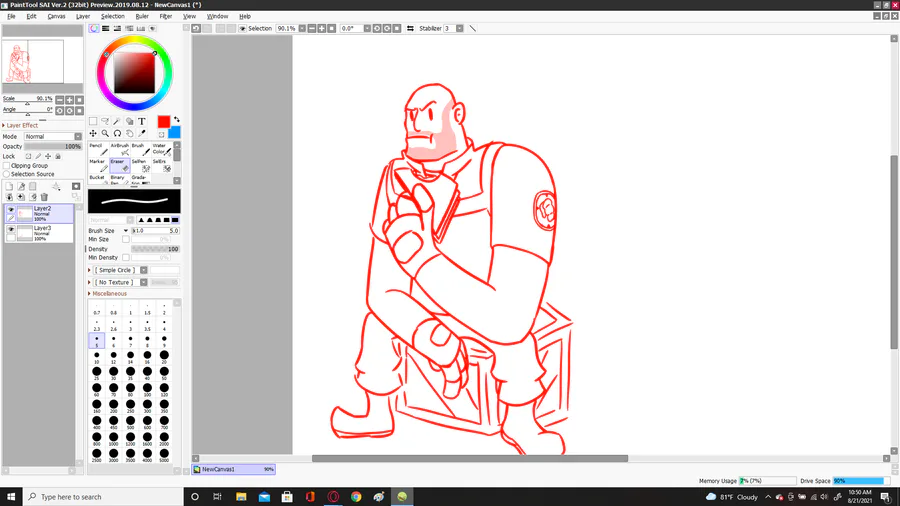Open the Selection menu
Screen dimensions: 900x506
[112, 16]
